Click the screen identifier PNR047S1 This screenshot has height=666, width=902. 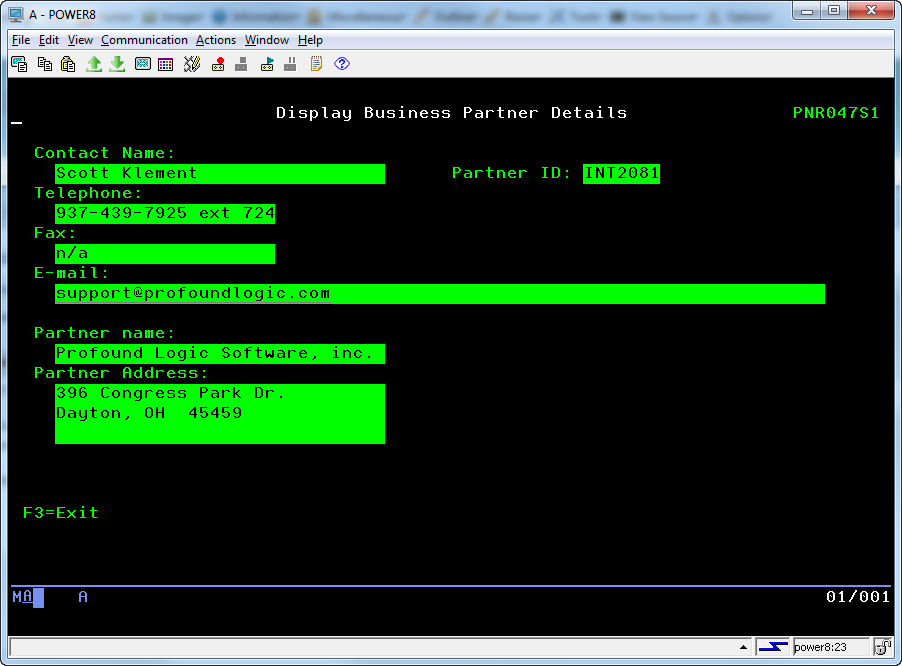pyautogui.click(x=836, y=113)
